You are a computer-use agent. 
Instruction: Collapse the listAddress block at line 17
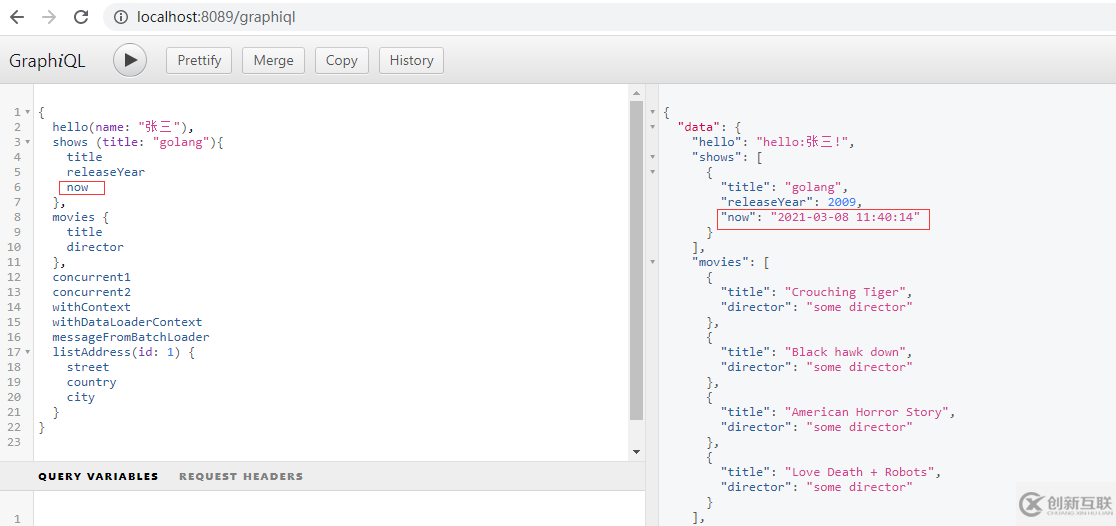(28, 352)
